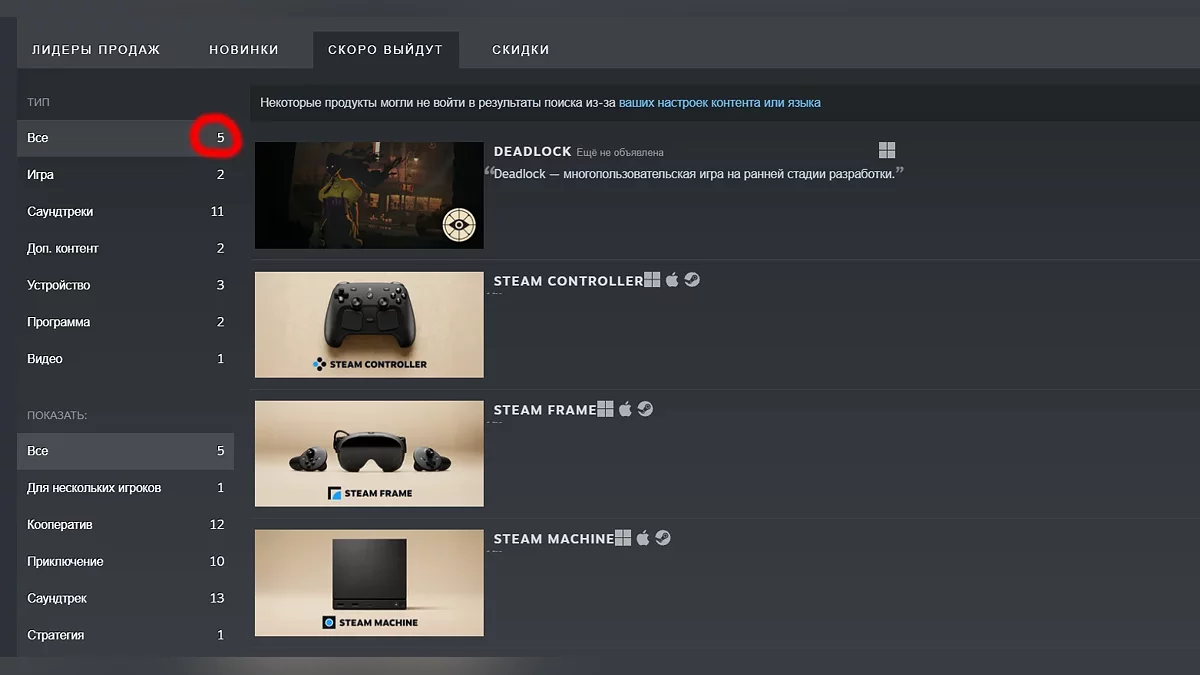1200x675 pixels.
Task: Click the Steam Frame headset thumbnail
Action: click(x=369, y=453)
